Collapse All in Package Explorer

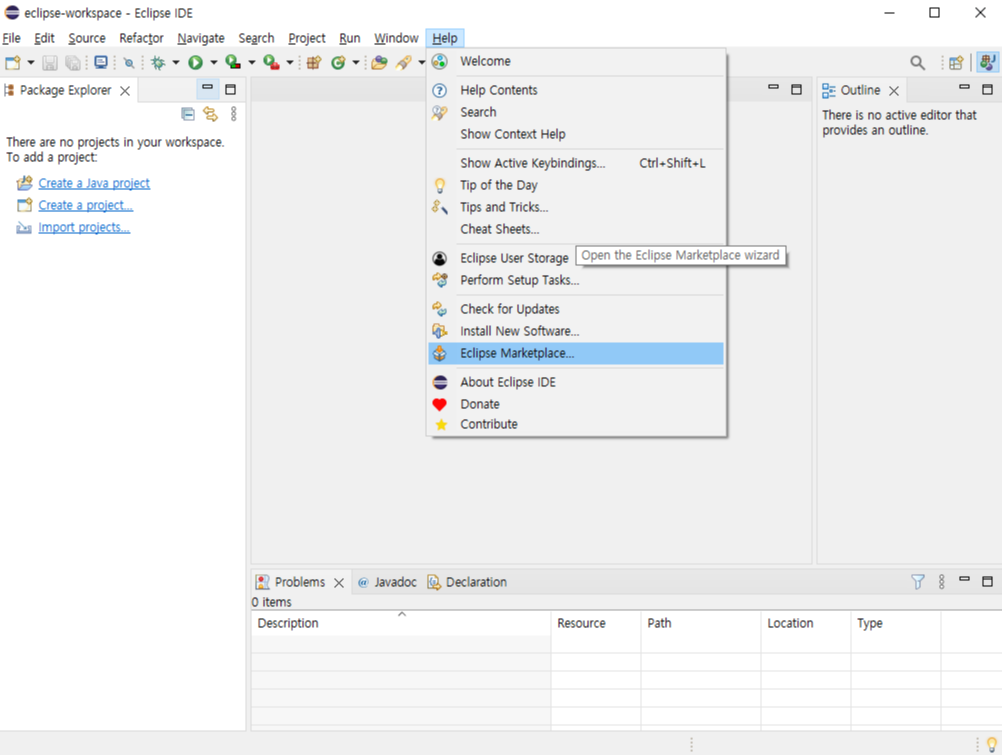click(188, 114)
